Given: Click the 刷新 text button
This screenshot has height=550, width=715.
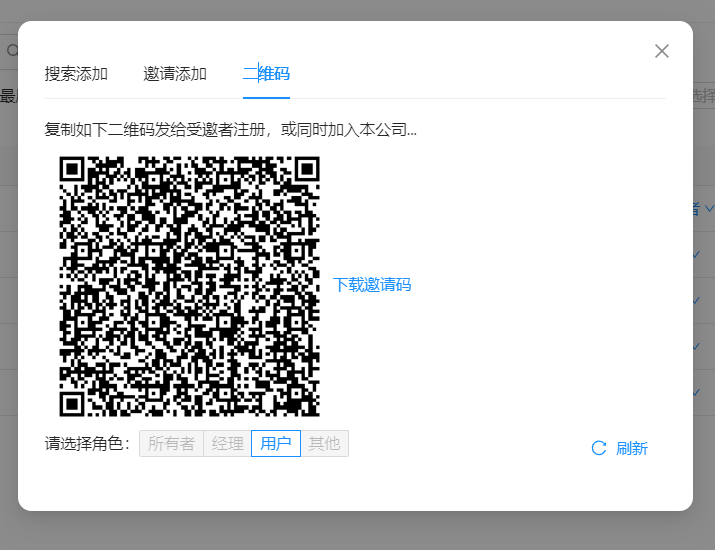Looking at the screenshot, I should (632, 448).
